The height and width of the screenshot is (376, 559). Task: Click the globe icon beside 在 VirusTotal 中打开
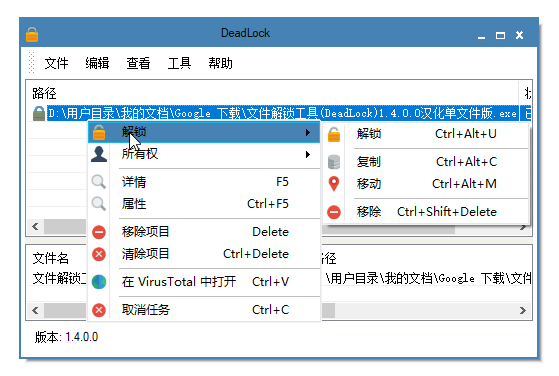point(99,282)
